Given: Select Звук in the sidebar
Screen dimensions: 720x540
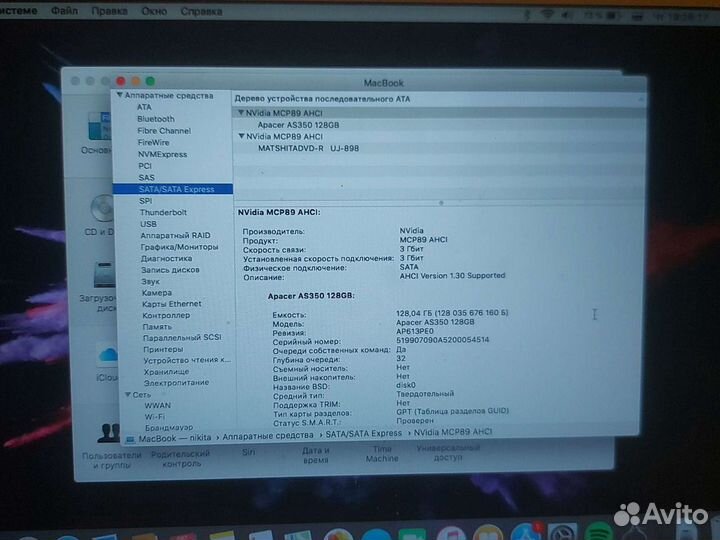Looking at the screenshot, I should (x=151, y=281).
